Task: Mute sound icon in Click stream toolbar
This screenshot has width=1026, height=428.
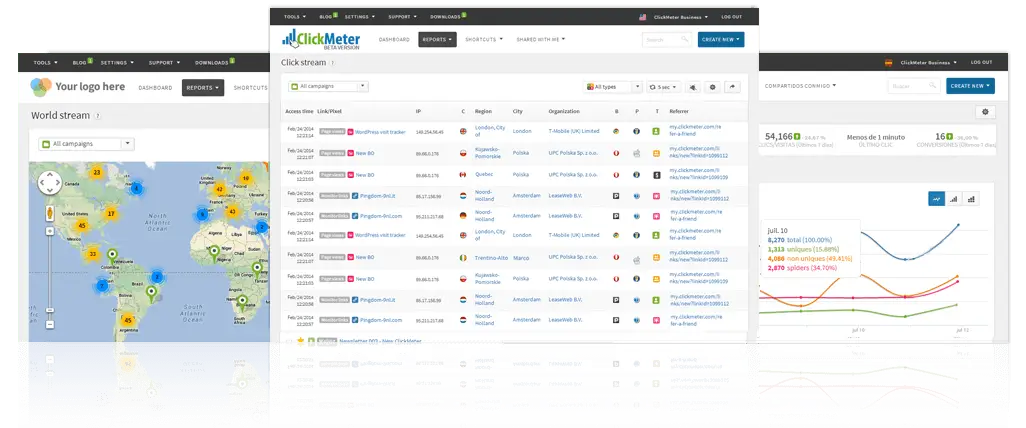Action: 693,87
